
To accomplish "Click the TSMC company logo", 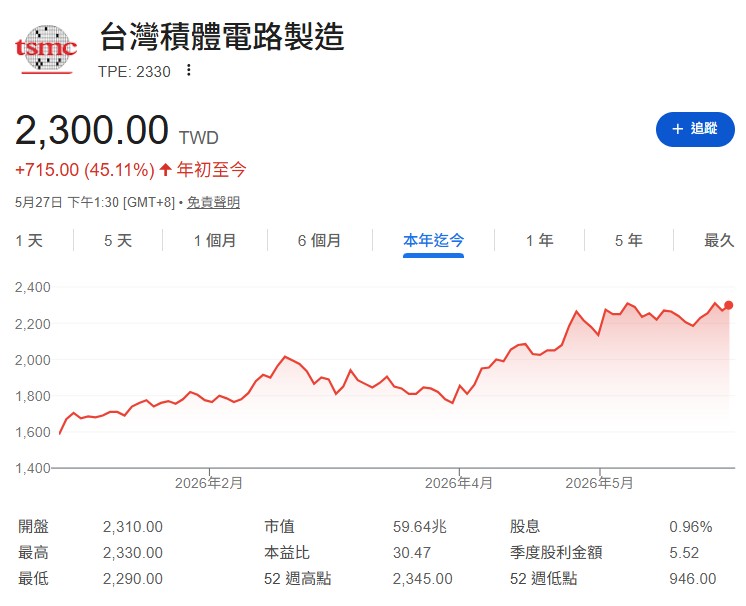I will tap(46, 49).
